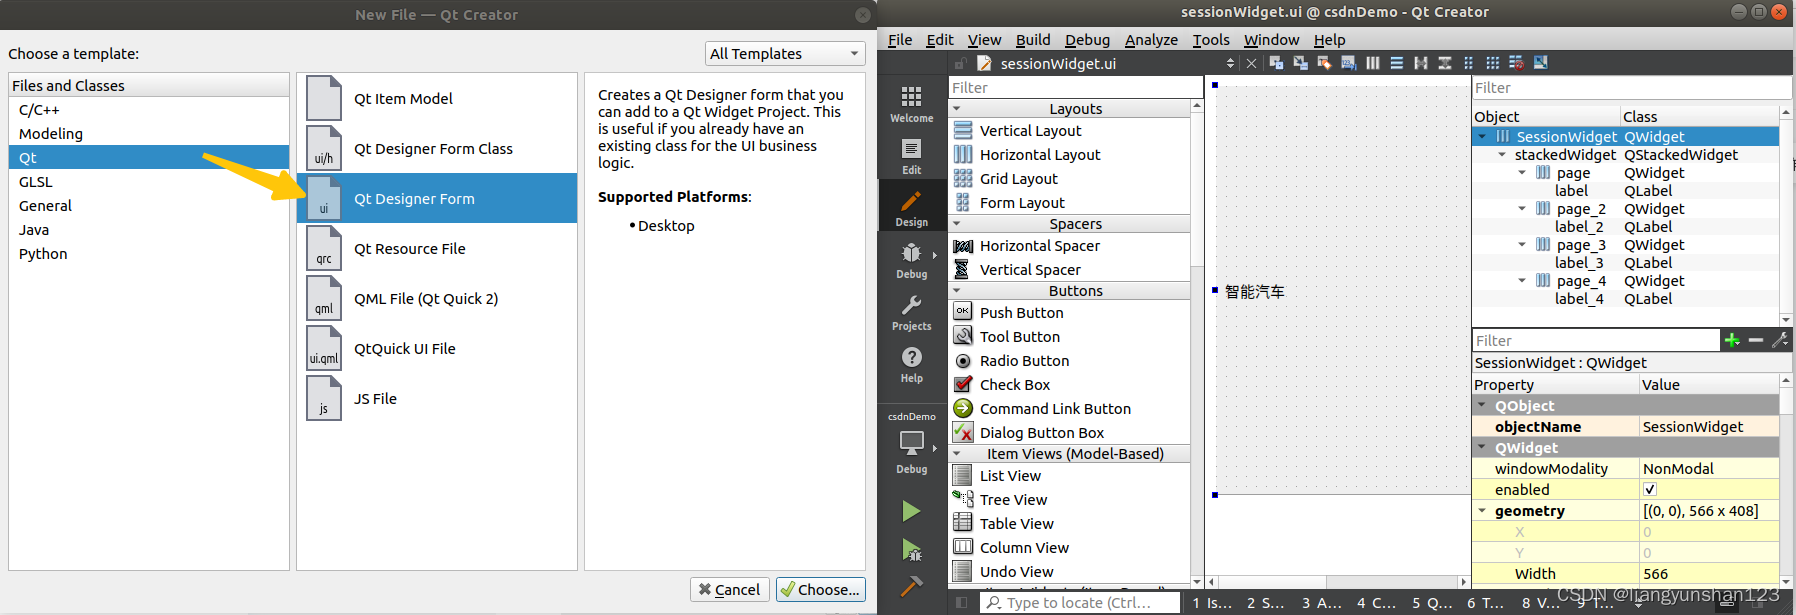Viewport: 1796px width, 615px height.
Task: Click the green Run button
Action: 911,511
